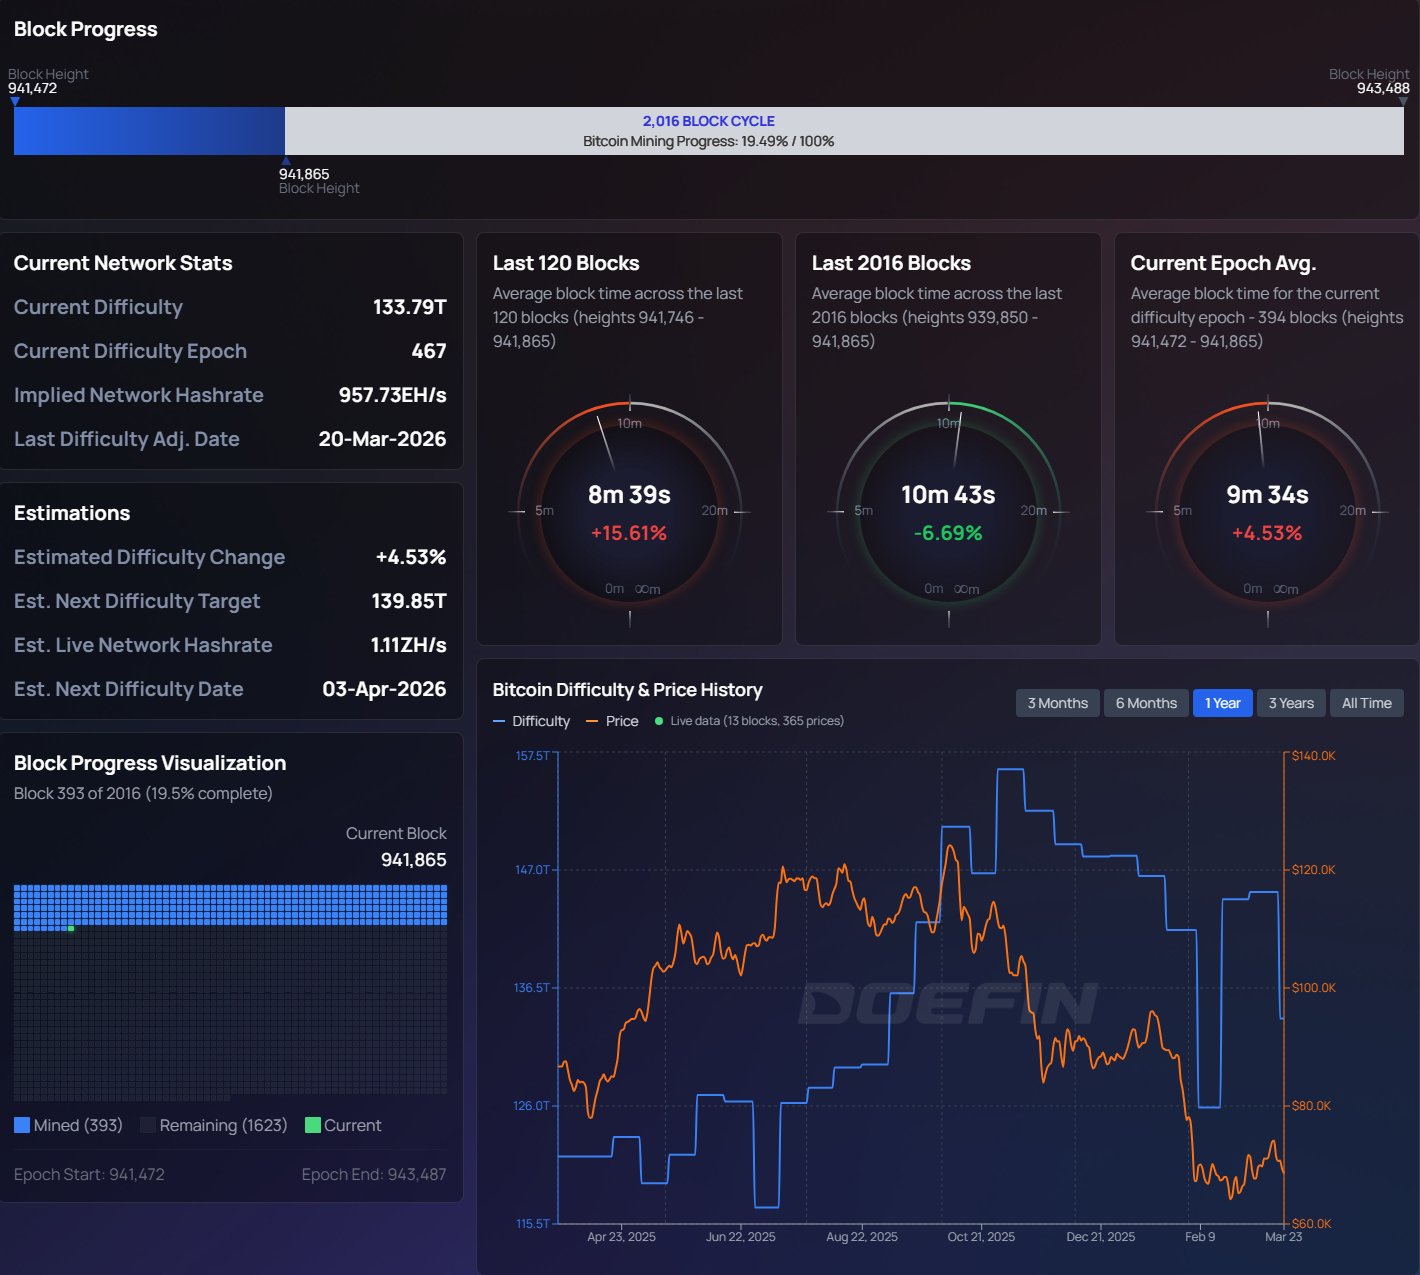Click the blue Mined (393) legend swatch

point(22,1125)
